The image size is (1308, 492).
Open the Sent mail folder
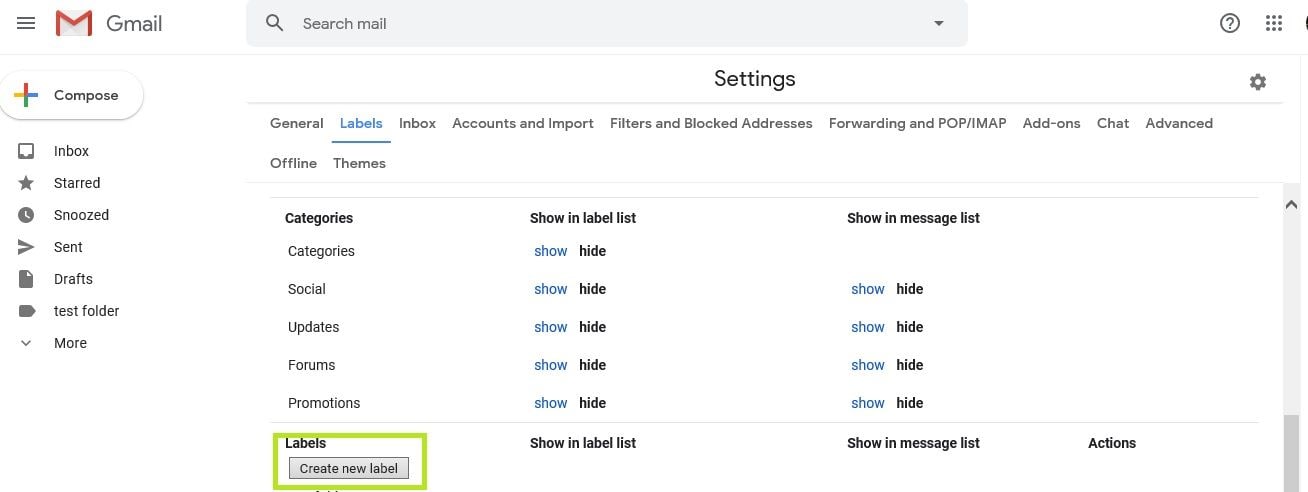coord(68,247)
